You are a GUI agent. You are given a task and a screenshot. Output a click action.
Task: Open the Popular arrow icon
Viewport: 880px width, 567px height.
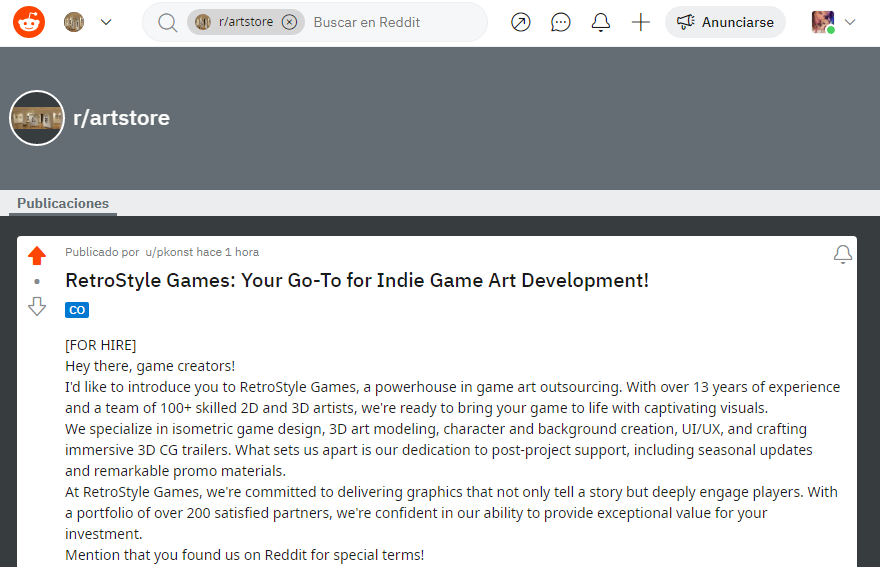[521, 22]
